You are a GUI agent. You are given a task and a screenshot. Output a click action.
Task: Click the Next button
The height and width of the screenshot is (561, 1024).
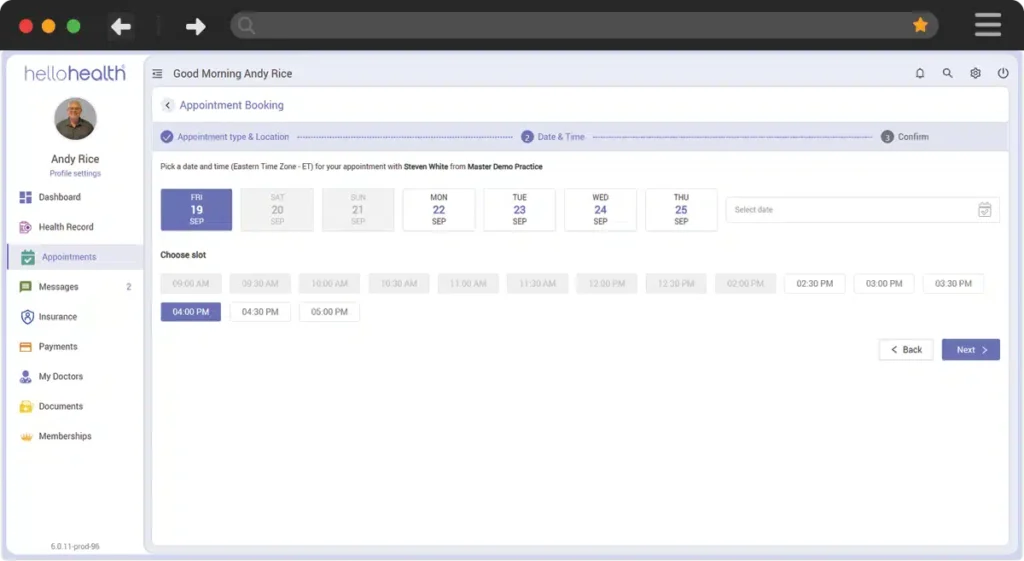[x=970, y=350]
